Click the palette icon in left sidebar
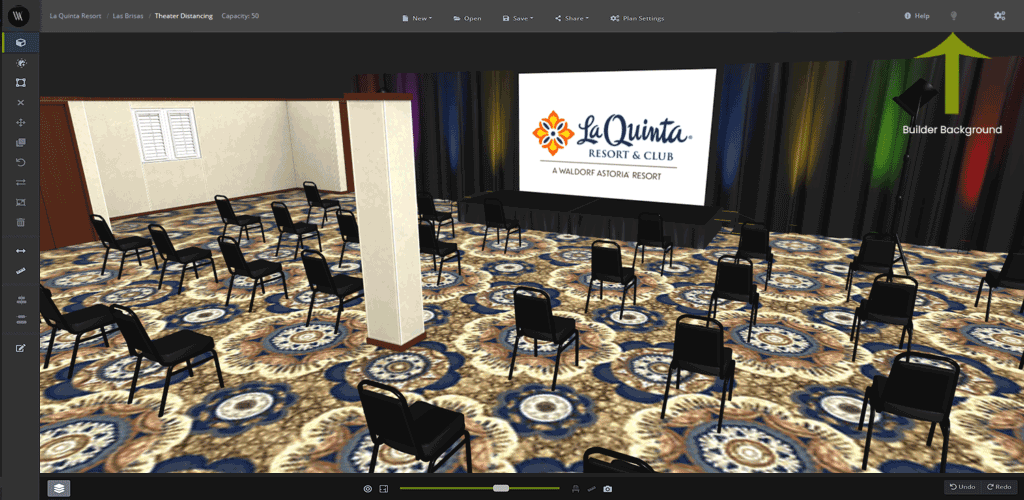Screen dimensions: 1024x500 tap(21, 63)
